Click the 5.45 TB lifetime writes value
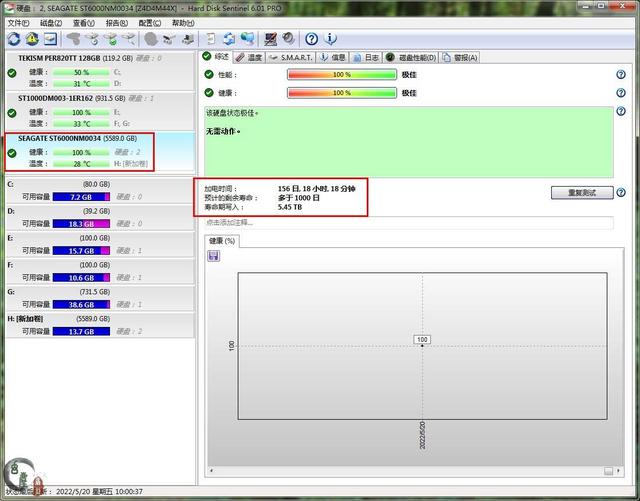The height and width of the screenshot is (501, 640). click(290, 207)
